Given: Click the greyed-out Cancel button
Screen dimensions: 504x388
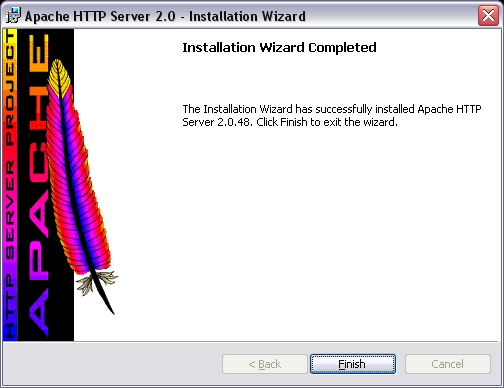Looking at the screenshot, I should (x=448, y=364).
